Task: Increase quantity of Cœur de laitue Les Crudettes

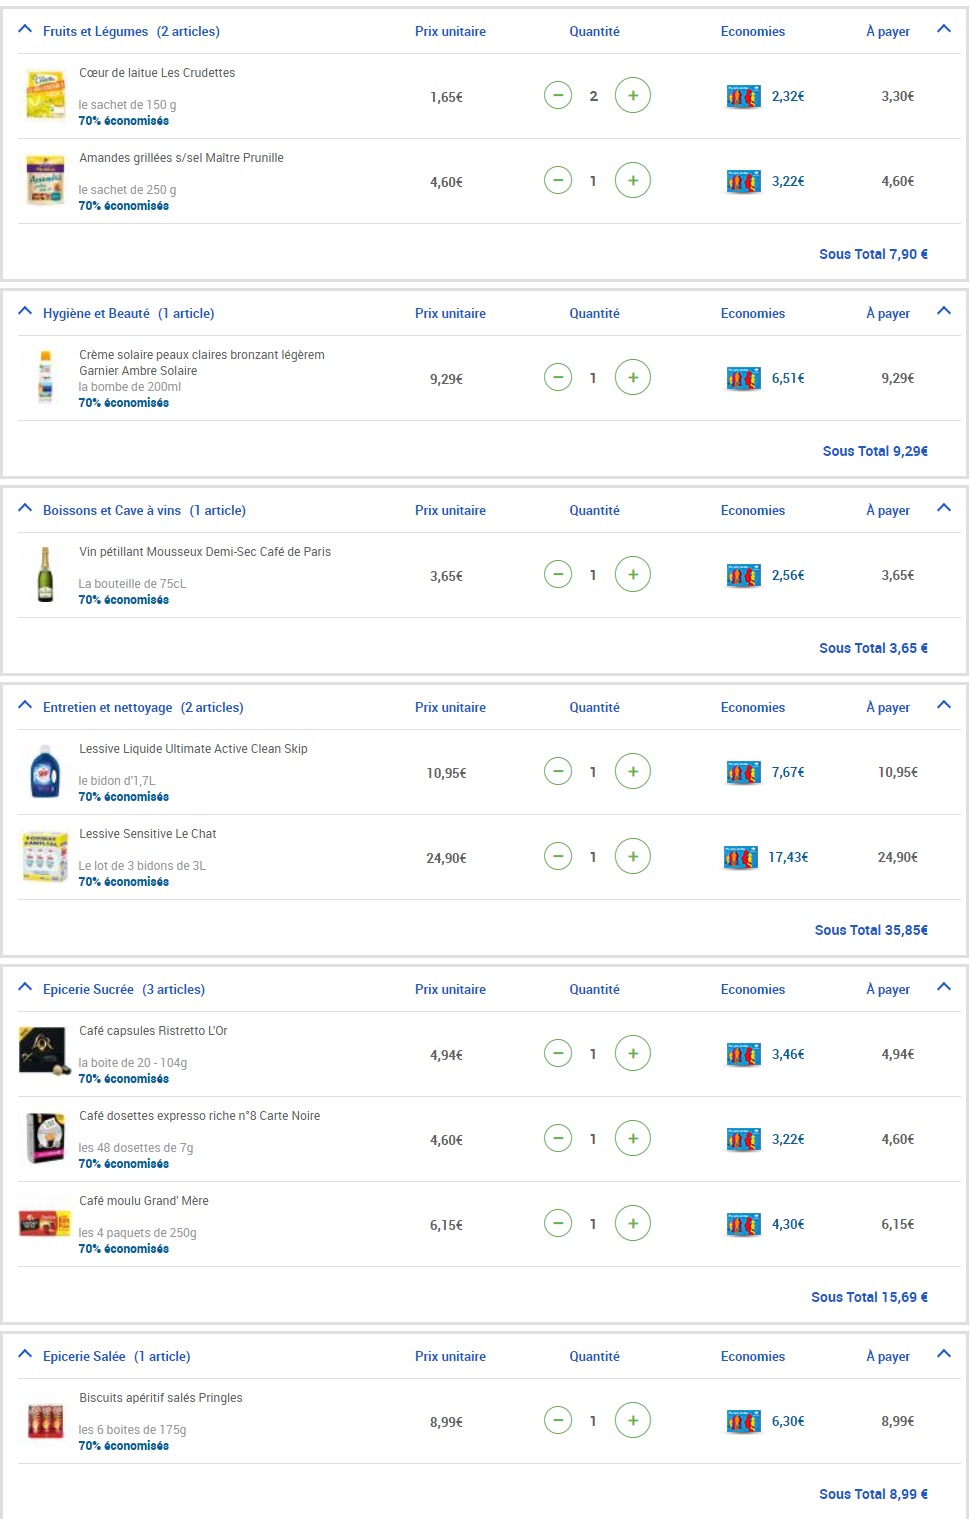Action: point(632,96)
